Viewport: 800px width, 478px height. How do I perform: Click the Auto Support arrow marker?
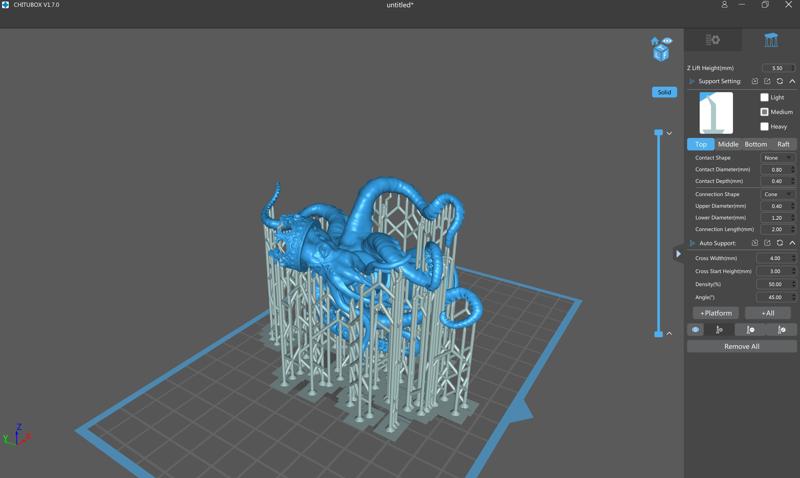point(692,243)
